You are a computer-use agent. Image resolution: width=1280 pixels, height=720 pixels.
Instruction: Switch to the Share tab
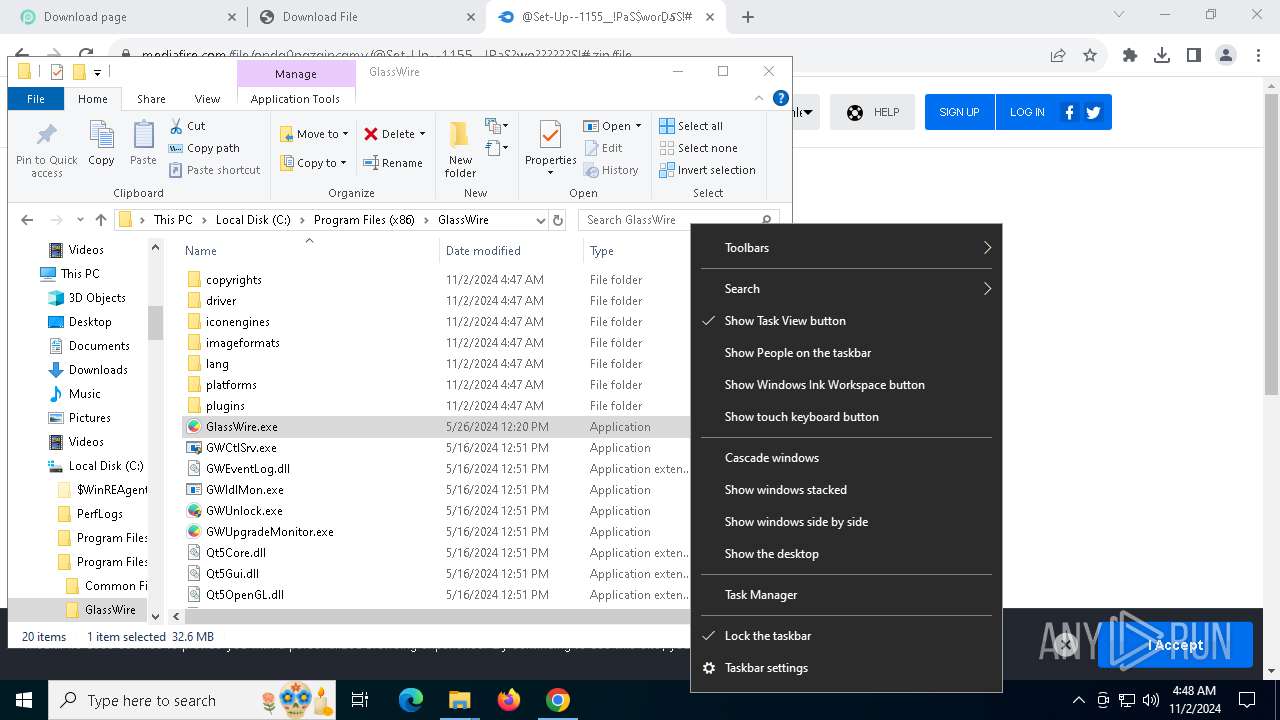[151, 99]
